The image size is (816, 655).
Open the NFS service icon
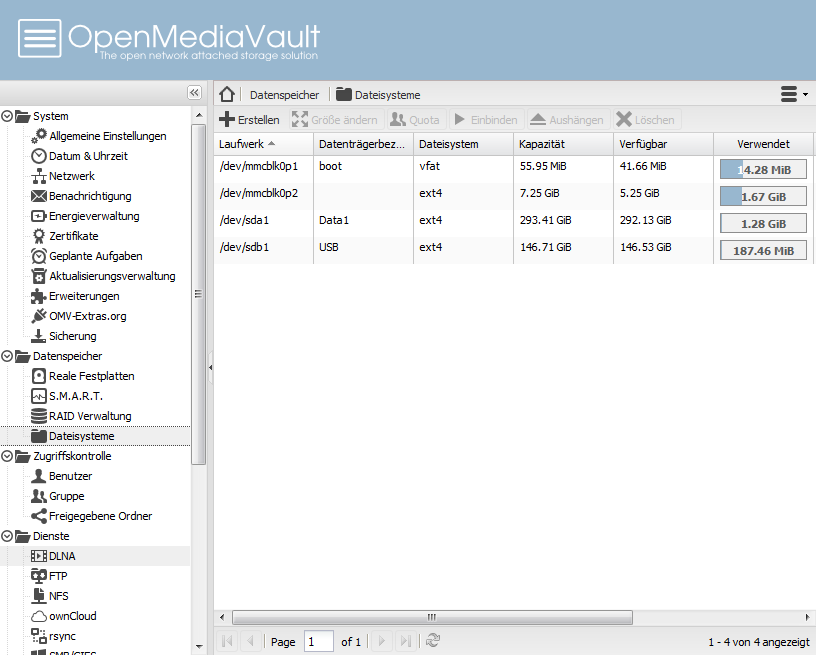pos(39,596)
